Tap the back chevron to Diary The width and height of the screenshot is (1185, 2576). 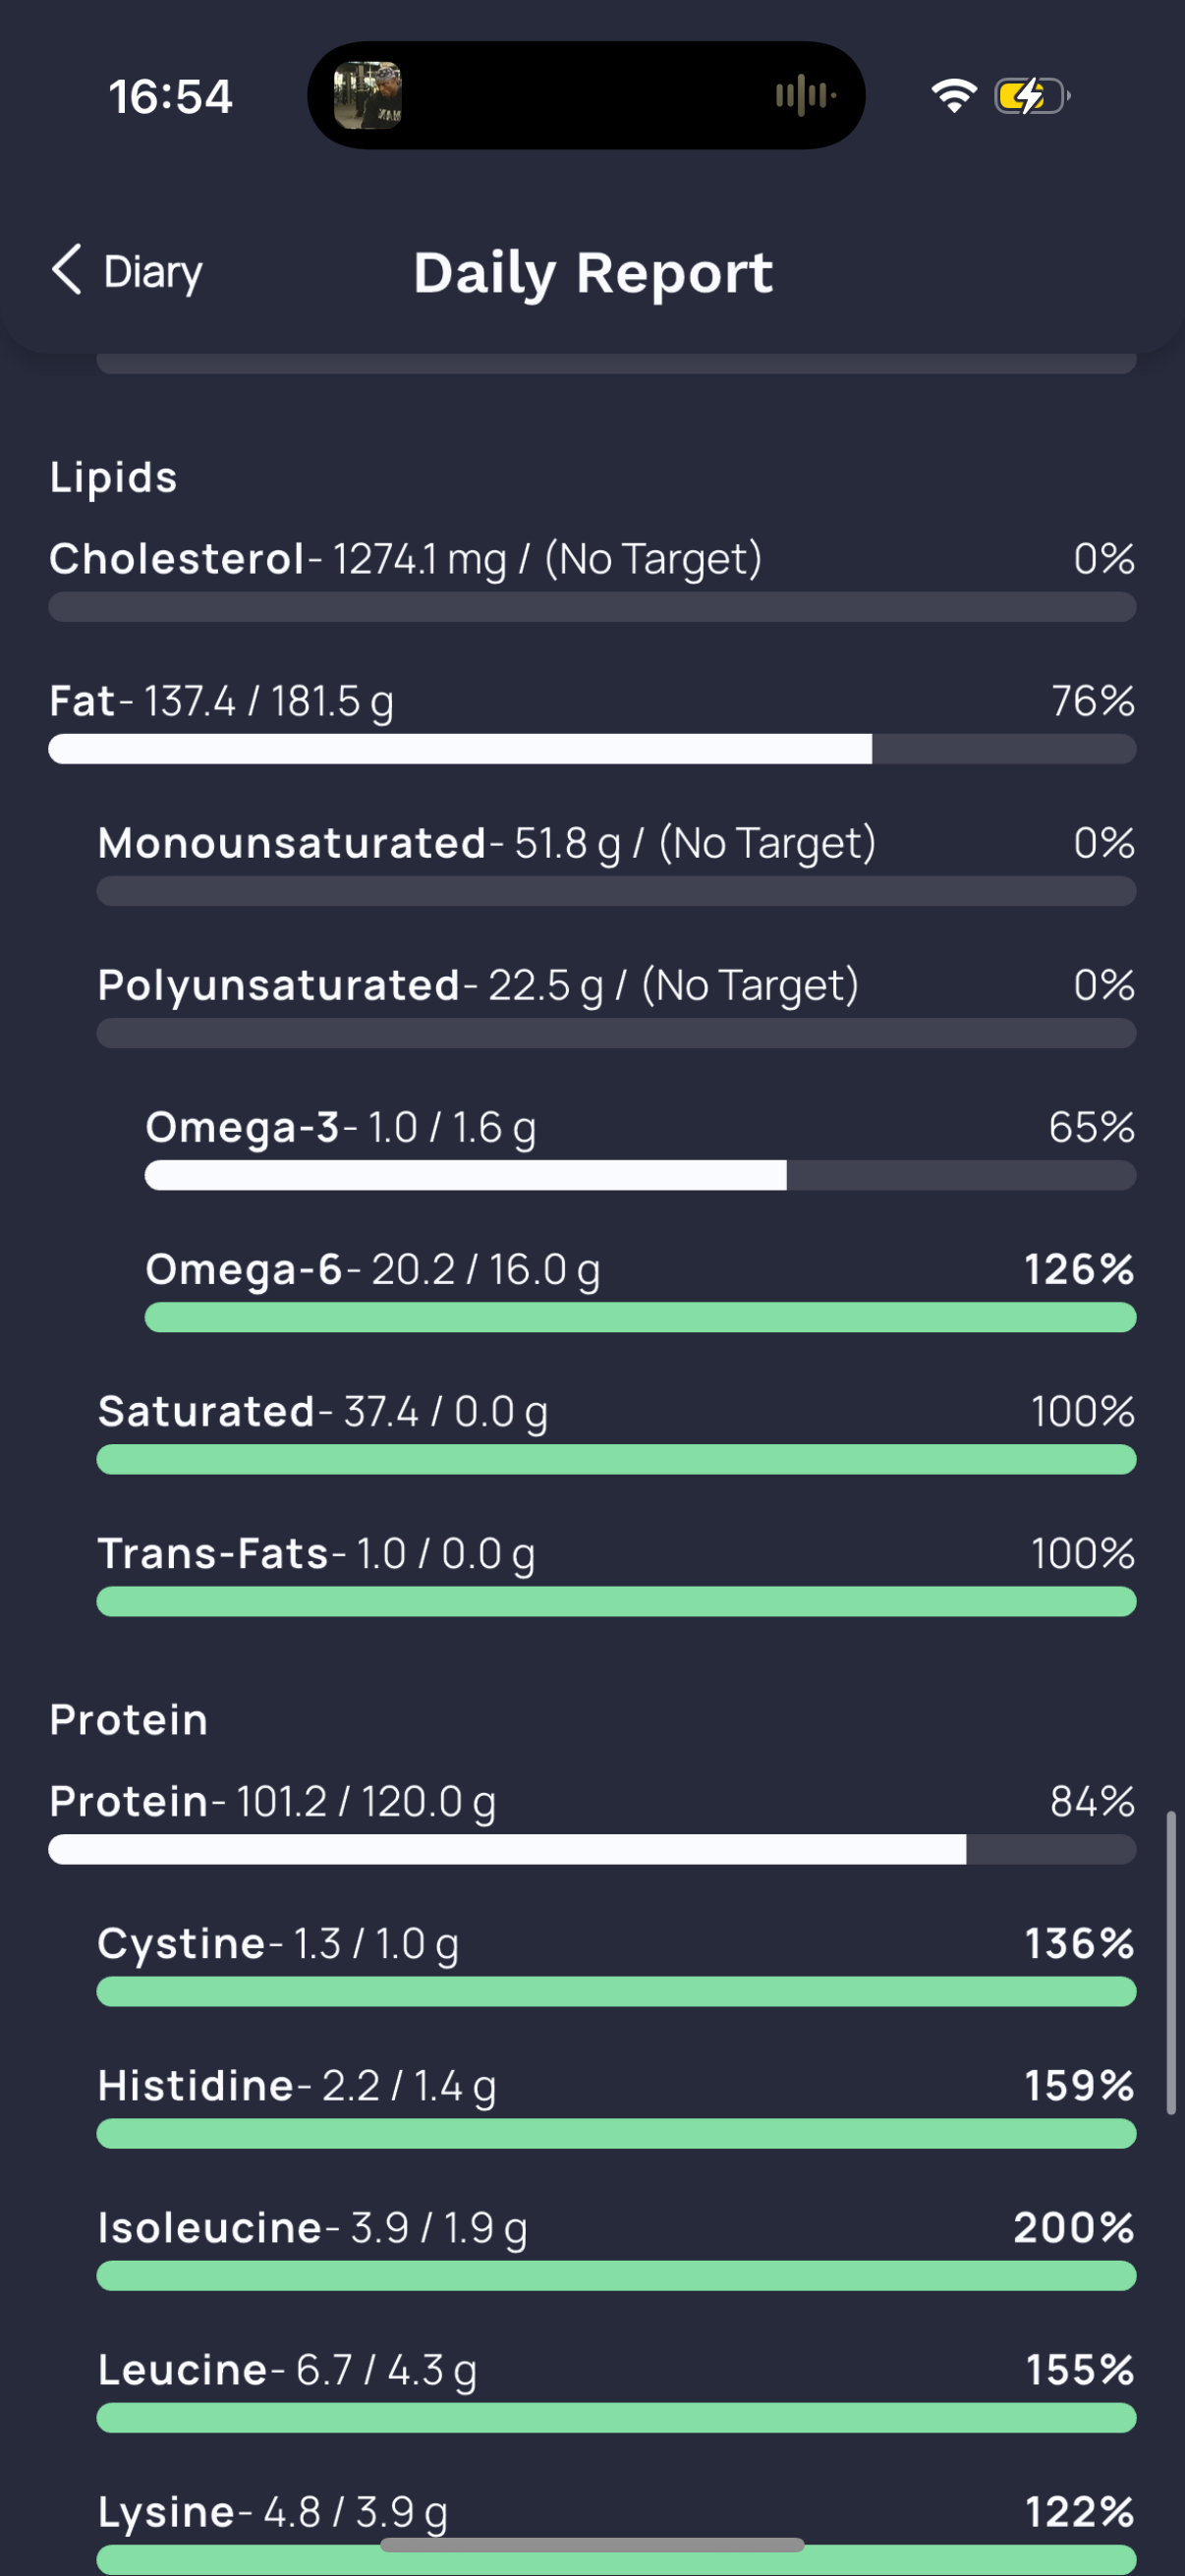coord(66,270)
